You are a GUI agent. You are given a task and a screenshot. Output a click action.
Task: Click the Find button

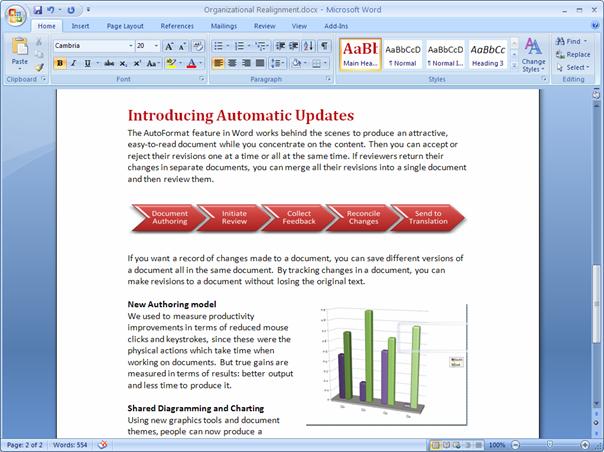click(574, 41)
